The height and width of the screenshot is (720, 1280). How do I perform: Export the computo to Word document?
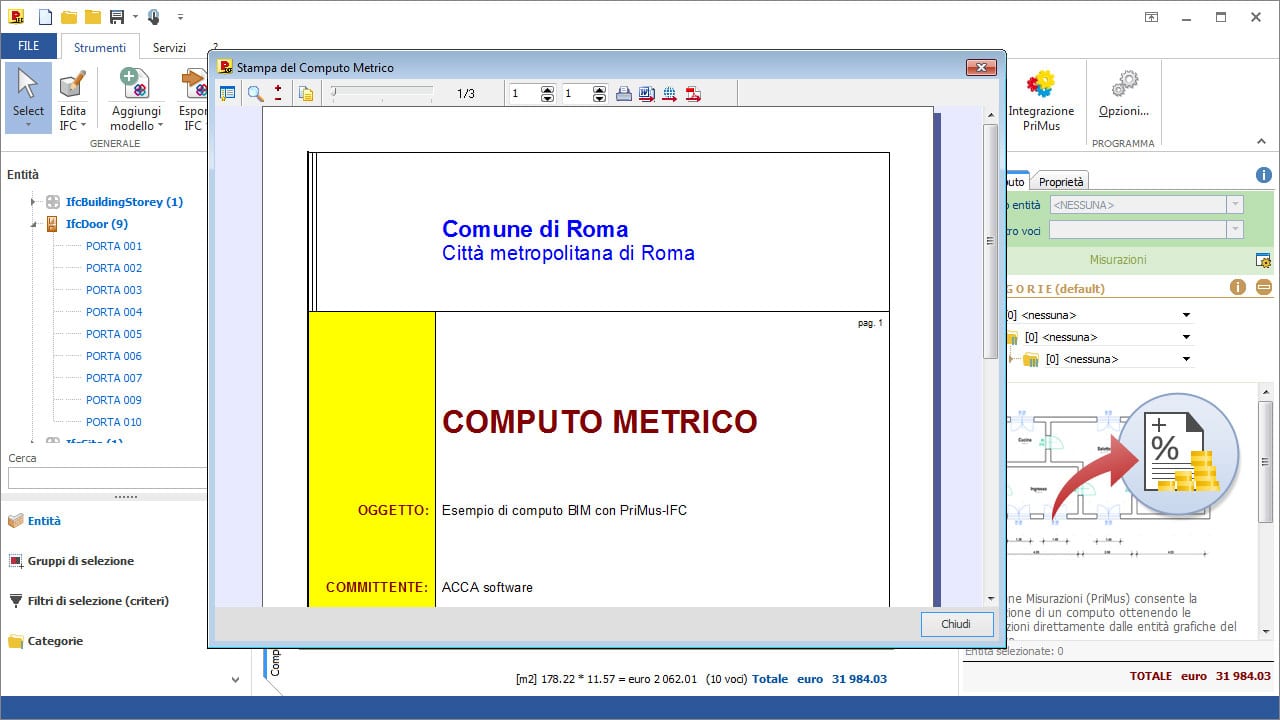click(646, 94)
